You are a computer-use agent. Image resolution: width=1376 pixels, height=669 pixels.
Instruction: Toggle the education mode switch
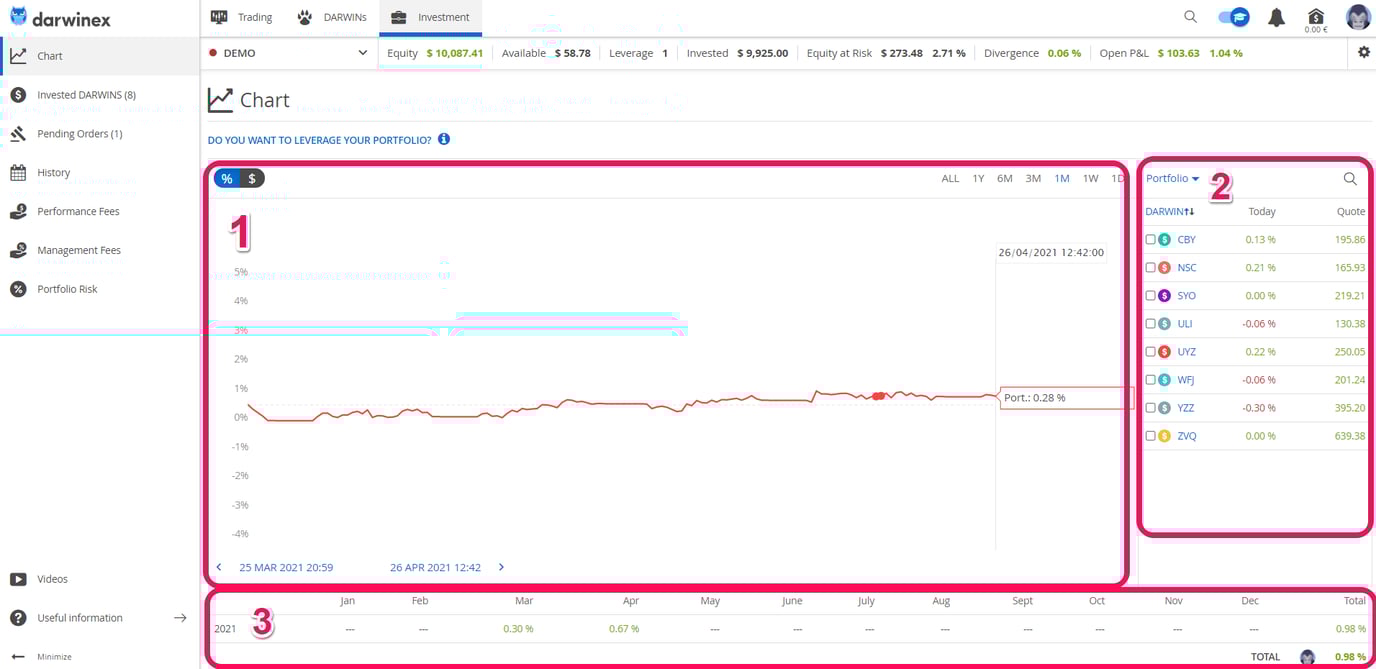click(1233, 17)
